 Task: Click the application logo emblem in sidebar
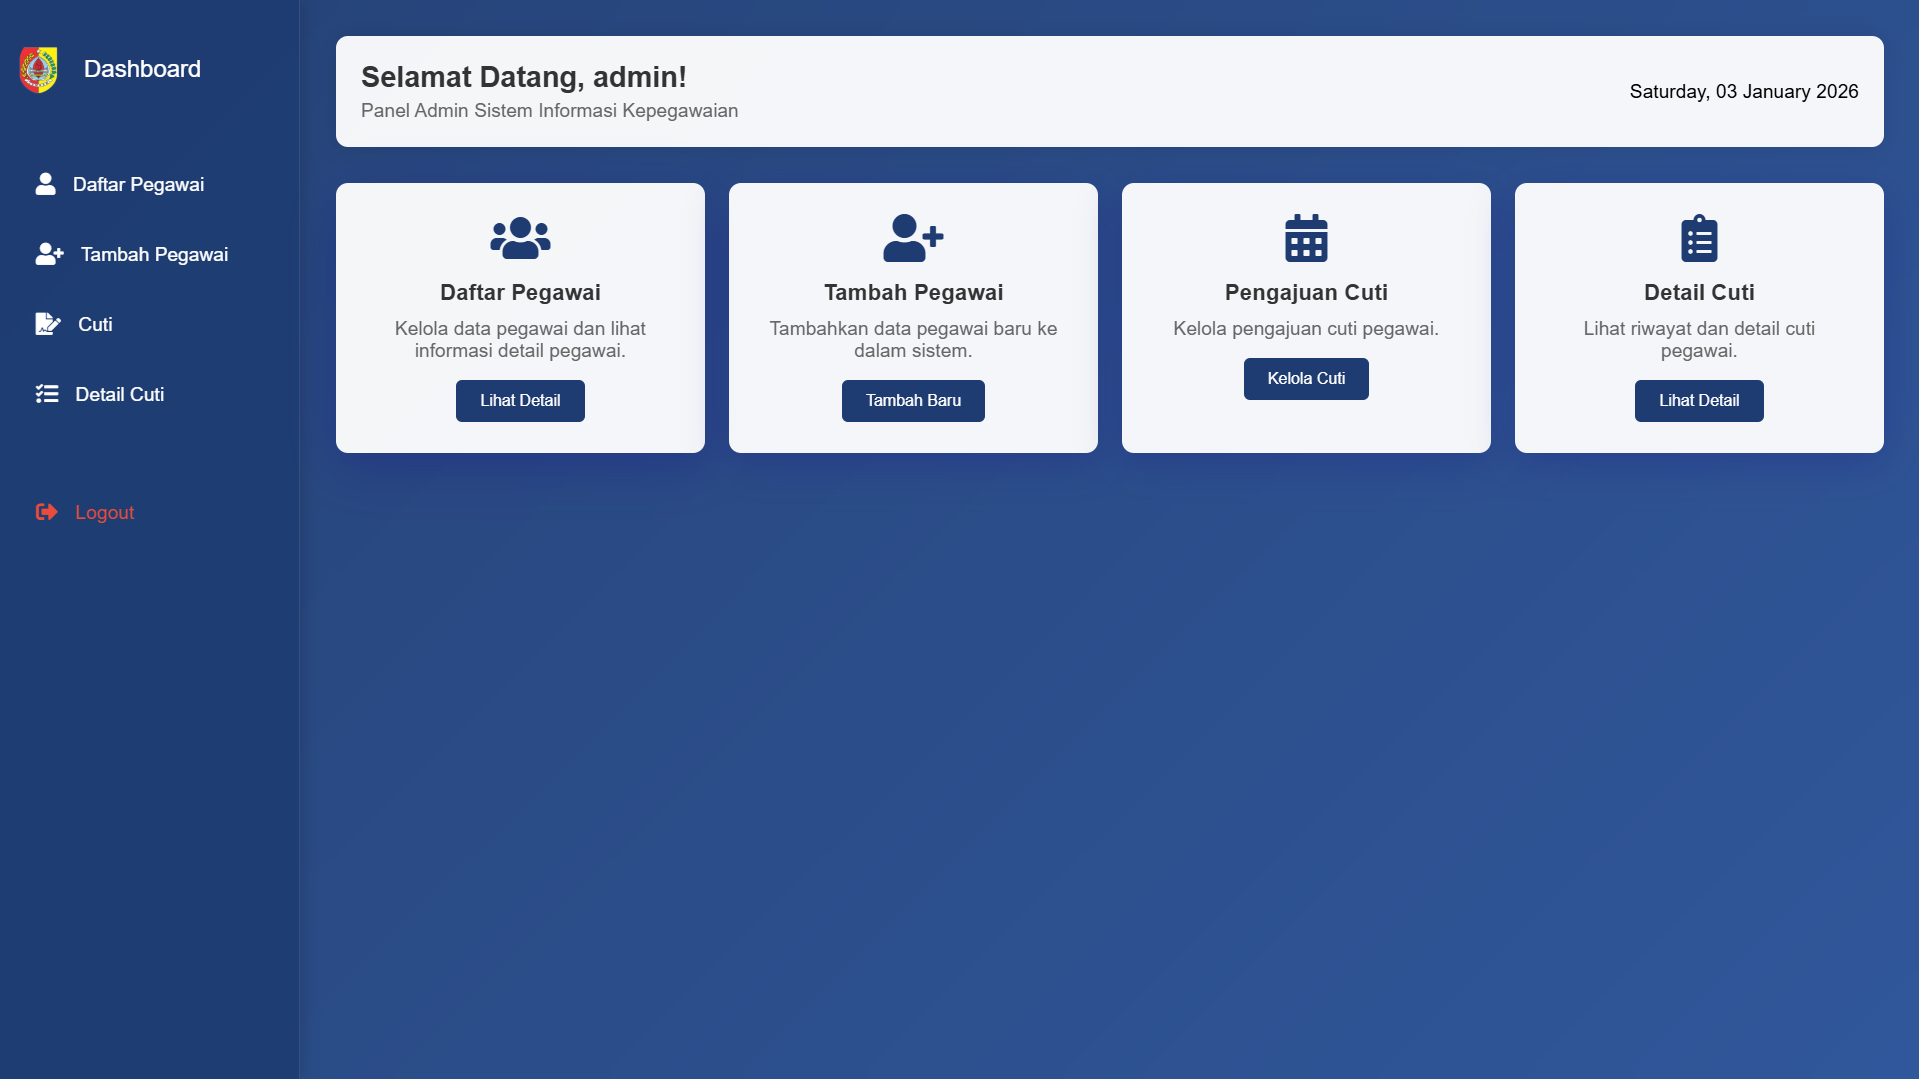(38, 69)
